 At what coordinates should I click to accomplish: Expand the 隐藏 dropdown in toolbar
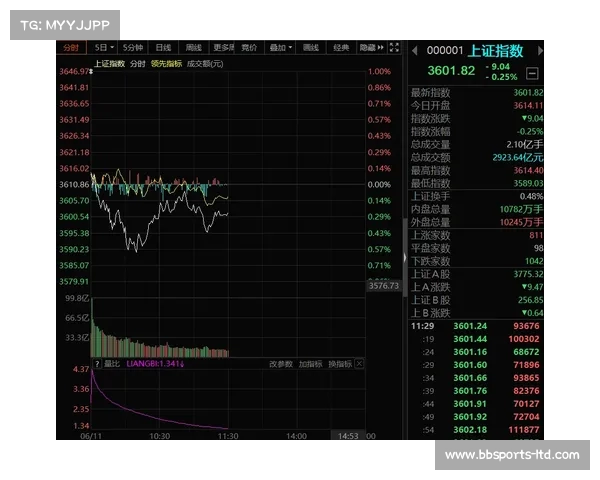[x=371, y=47]
